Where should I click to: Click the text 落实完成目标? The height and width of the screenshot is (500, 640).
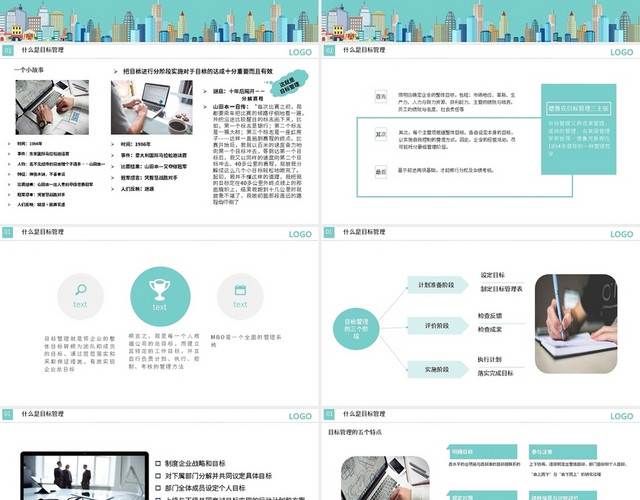pyautogui.click(x=496, y=373)
